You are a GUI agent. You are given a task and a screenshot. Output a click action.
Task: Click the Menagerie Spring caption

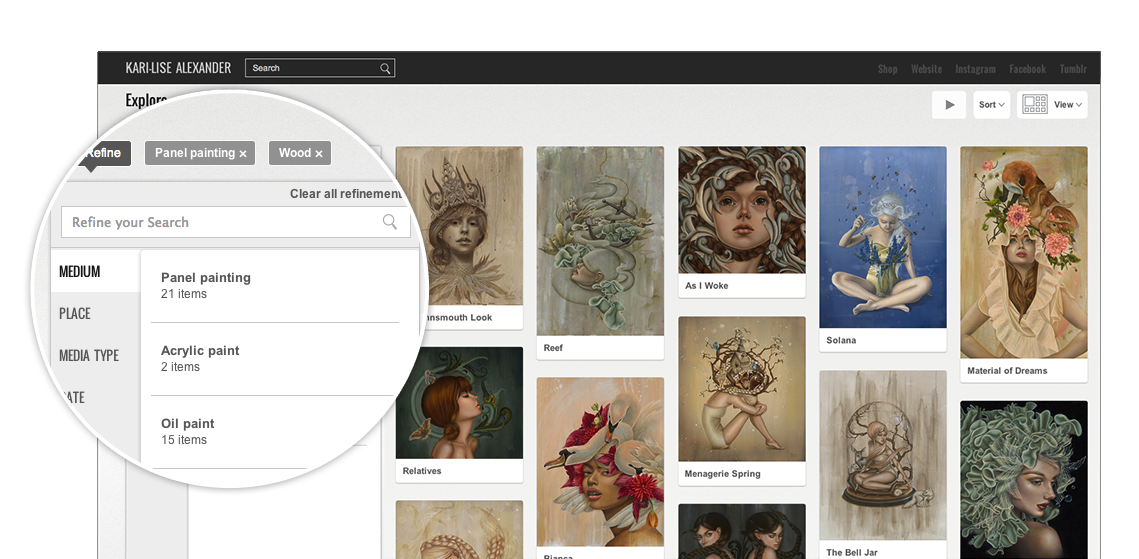[x=723, y=474]
